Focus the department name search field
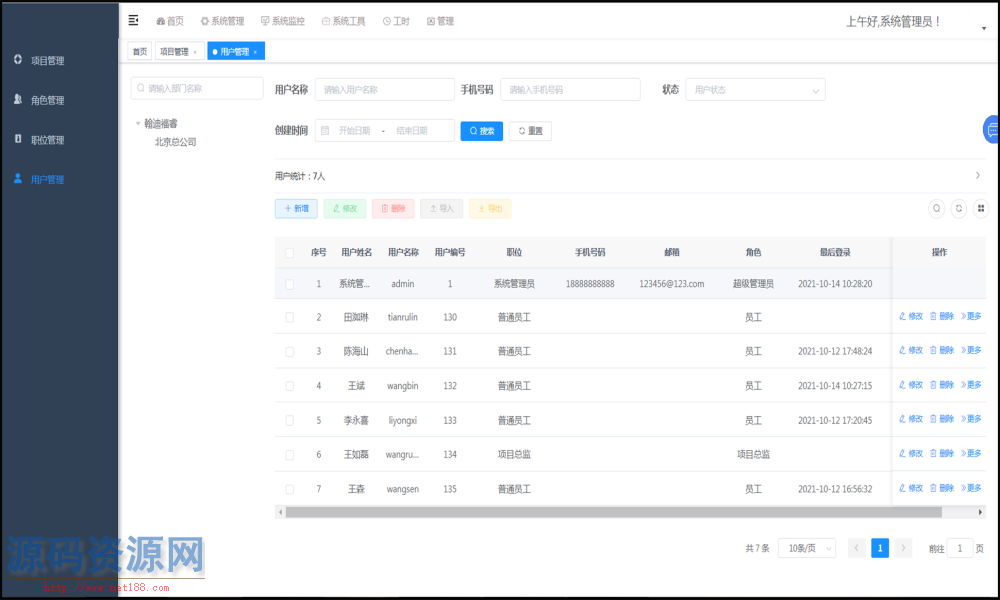 (197, 88)
